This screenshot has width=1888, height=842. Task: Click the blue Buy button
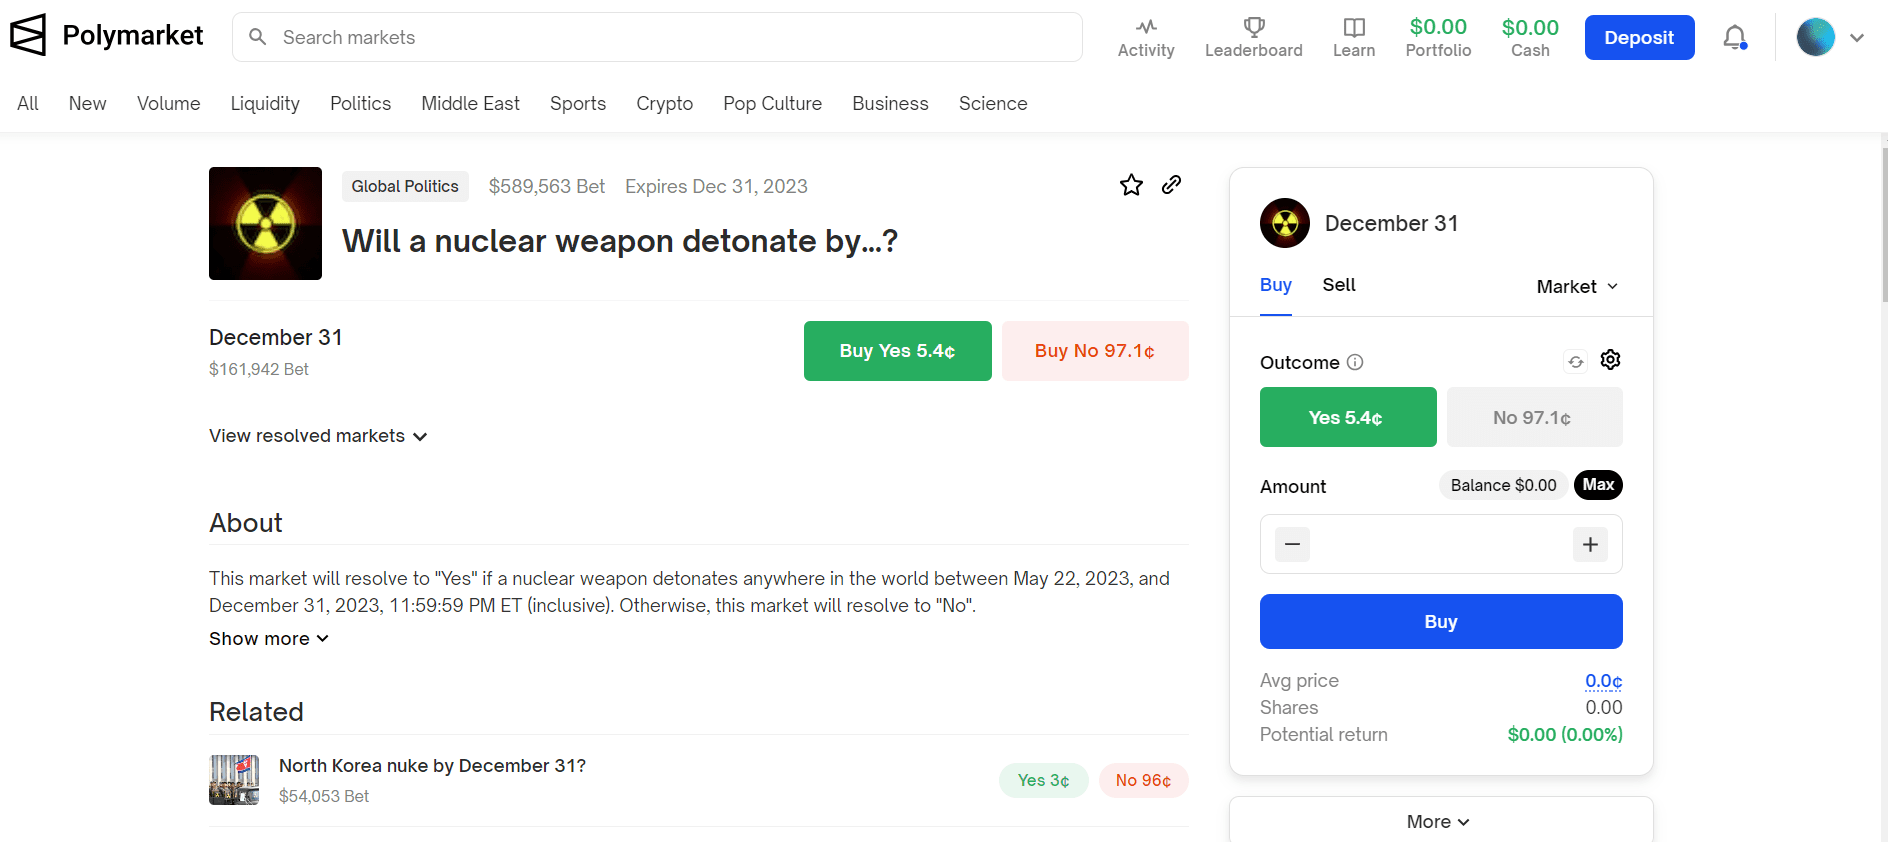pyautogui.click(x=1441, y=622)
